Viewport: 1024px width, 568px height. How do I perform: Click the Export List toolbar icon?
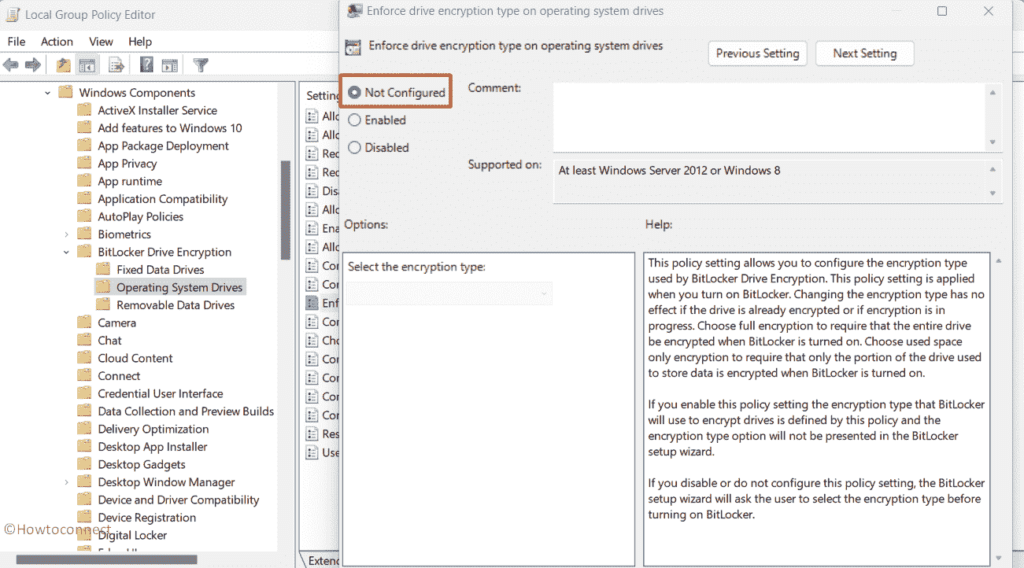point(116,65)
